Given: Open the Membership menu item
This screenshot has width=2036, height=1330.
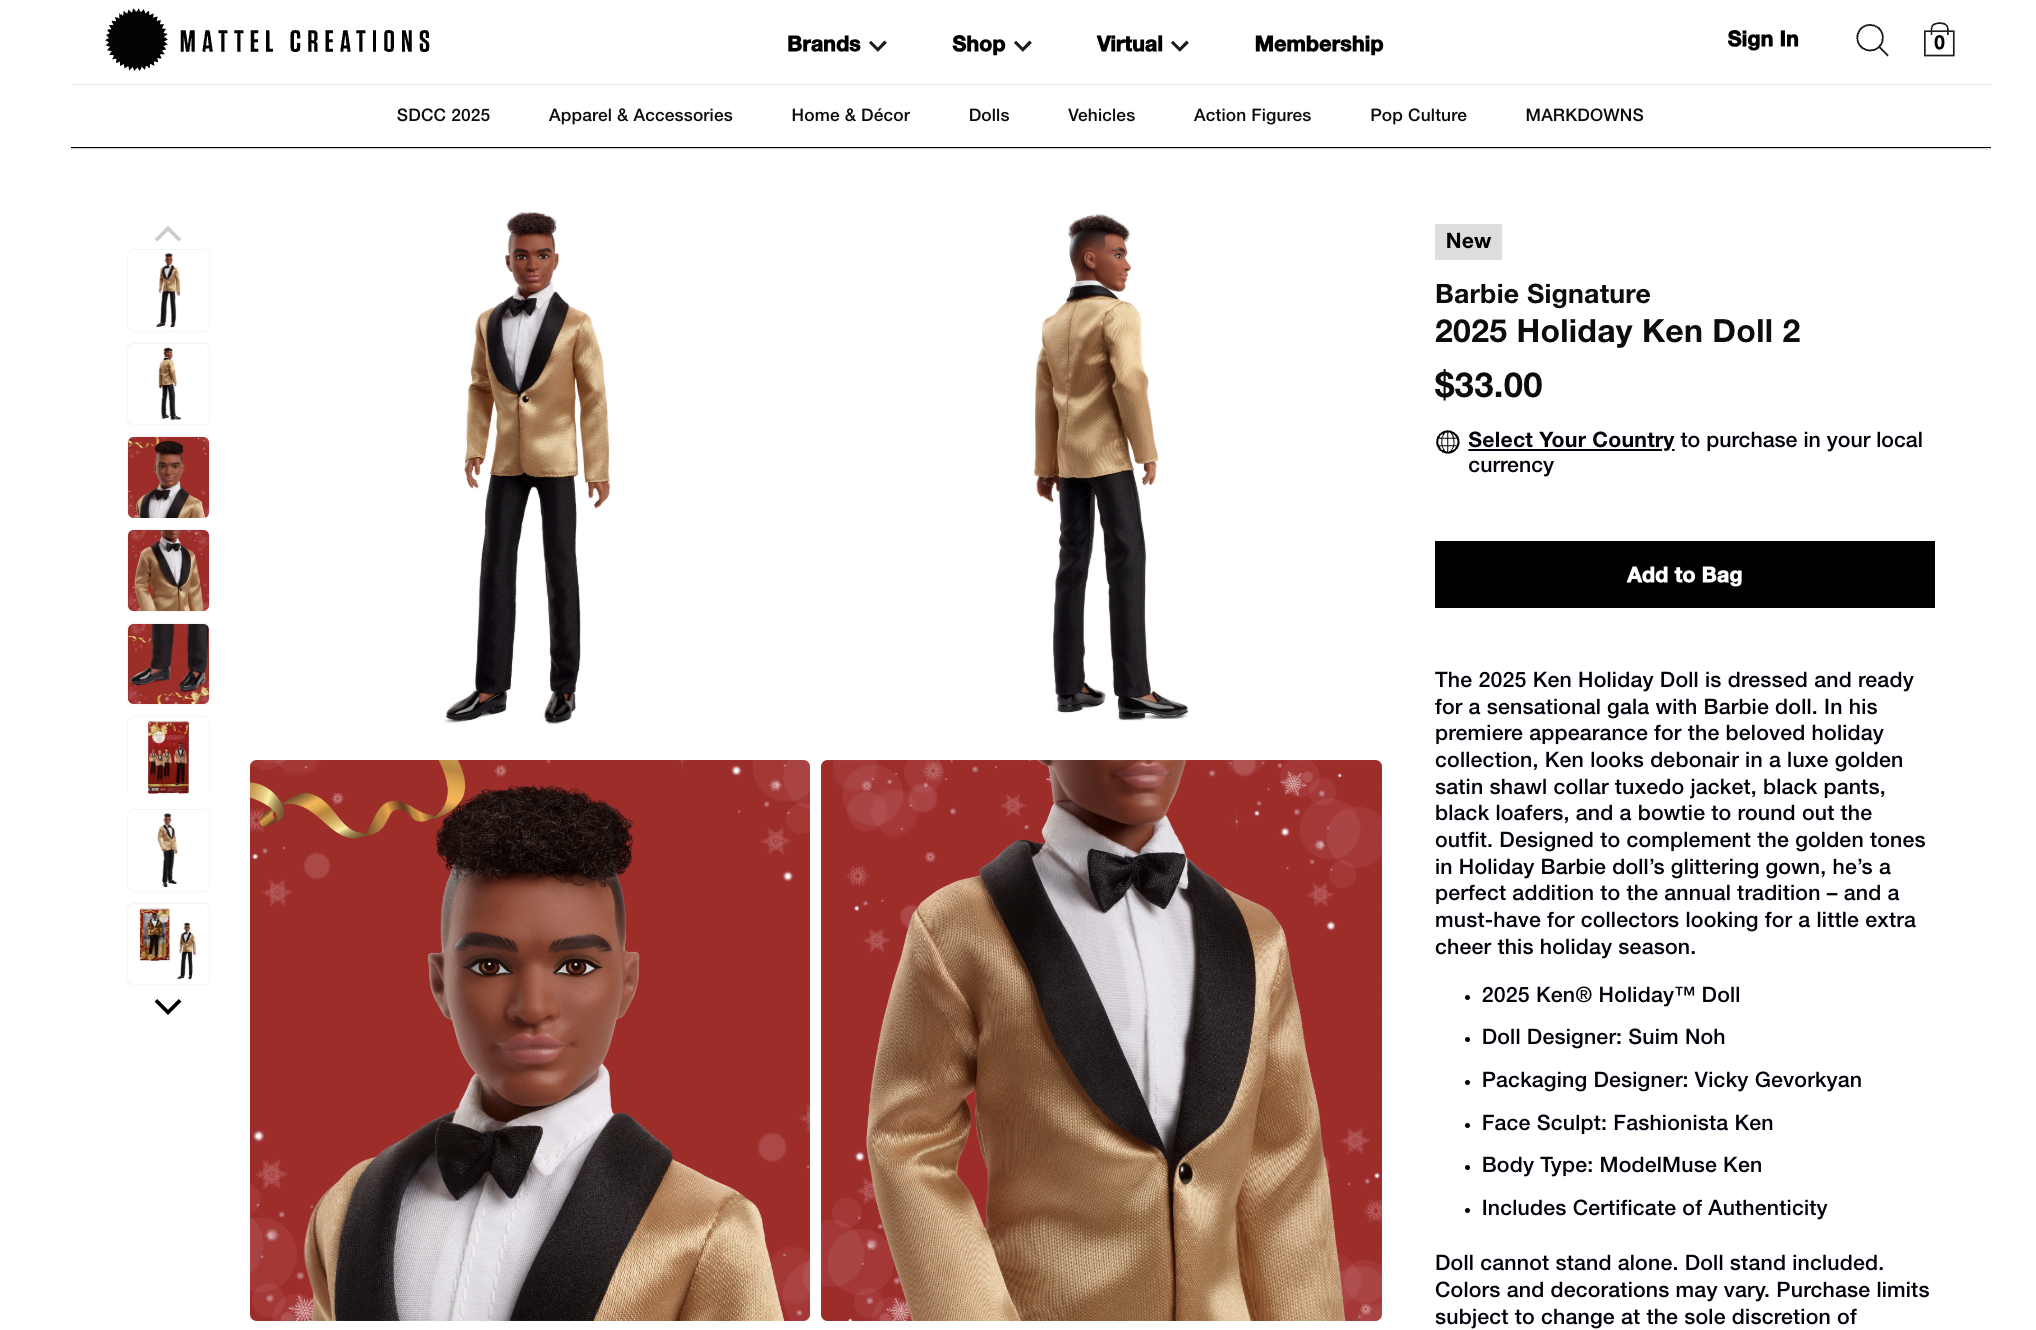Looking at the screenshot, I should 1318,44.
